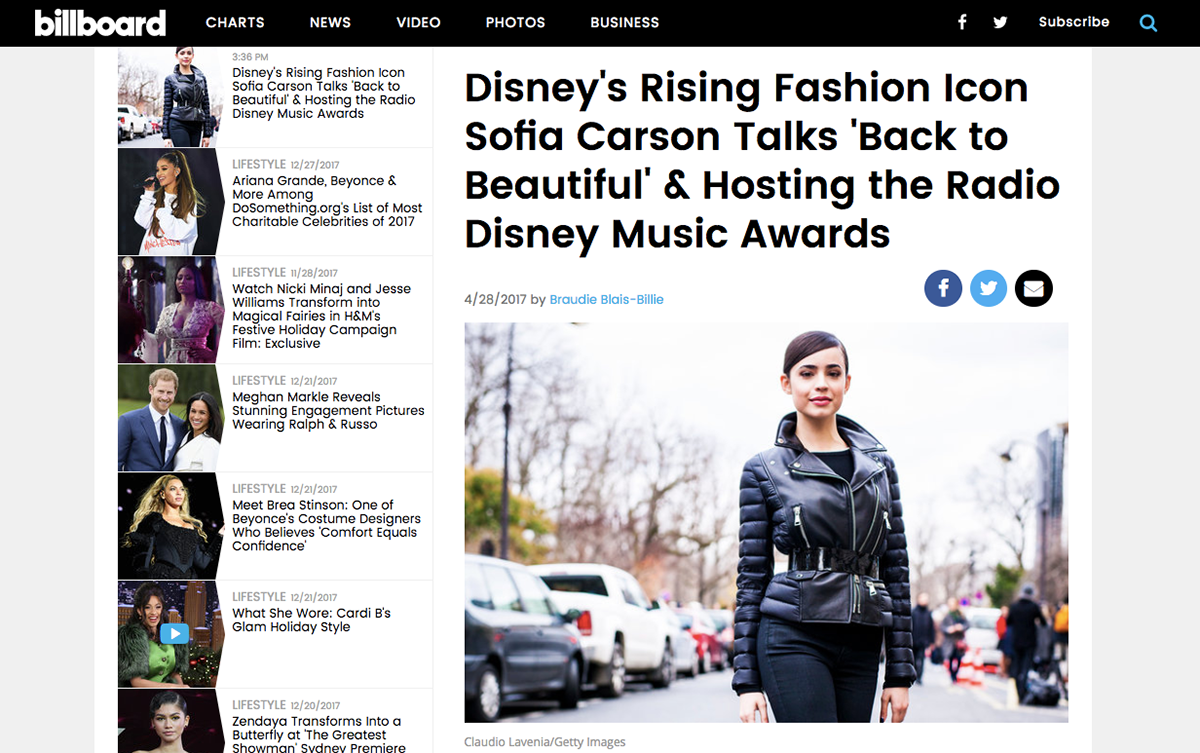
Task: Open Billboard's Twitter page from header
Action: 1000,22
